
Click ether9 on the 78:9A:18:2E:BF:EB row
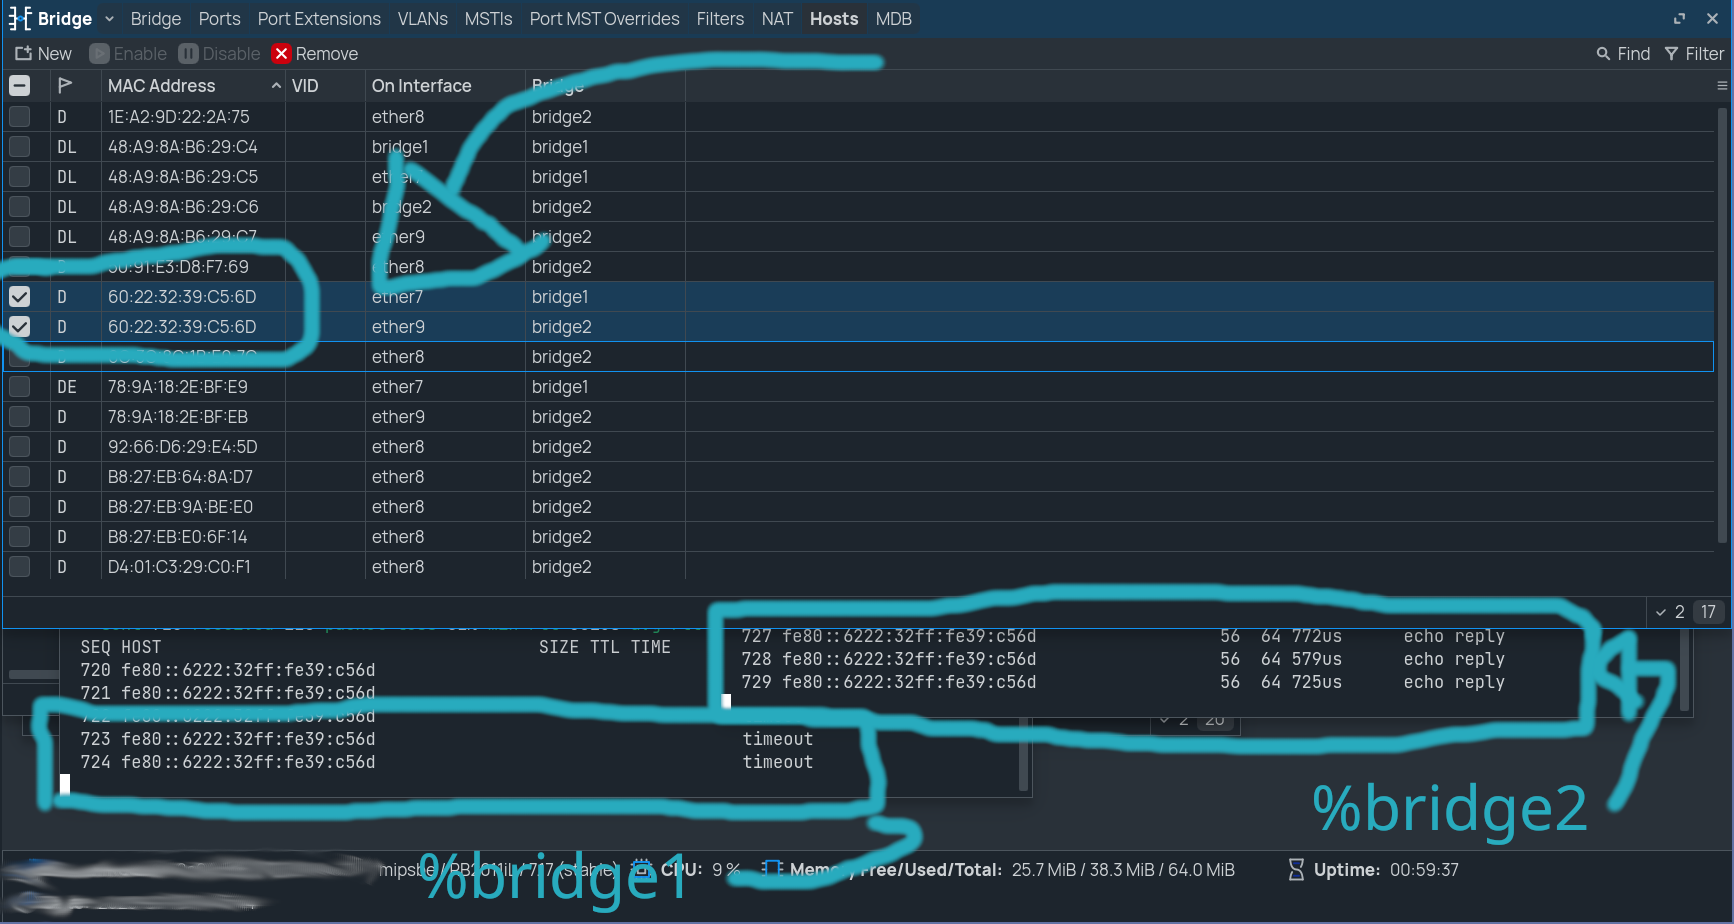pos(398,417)
